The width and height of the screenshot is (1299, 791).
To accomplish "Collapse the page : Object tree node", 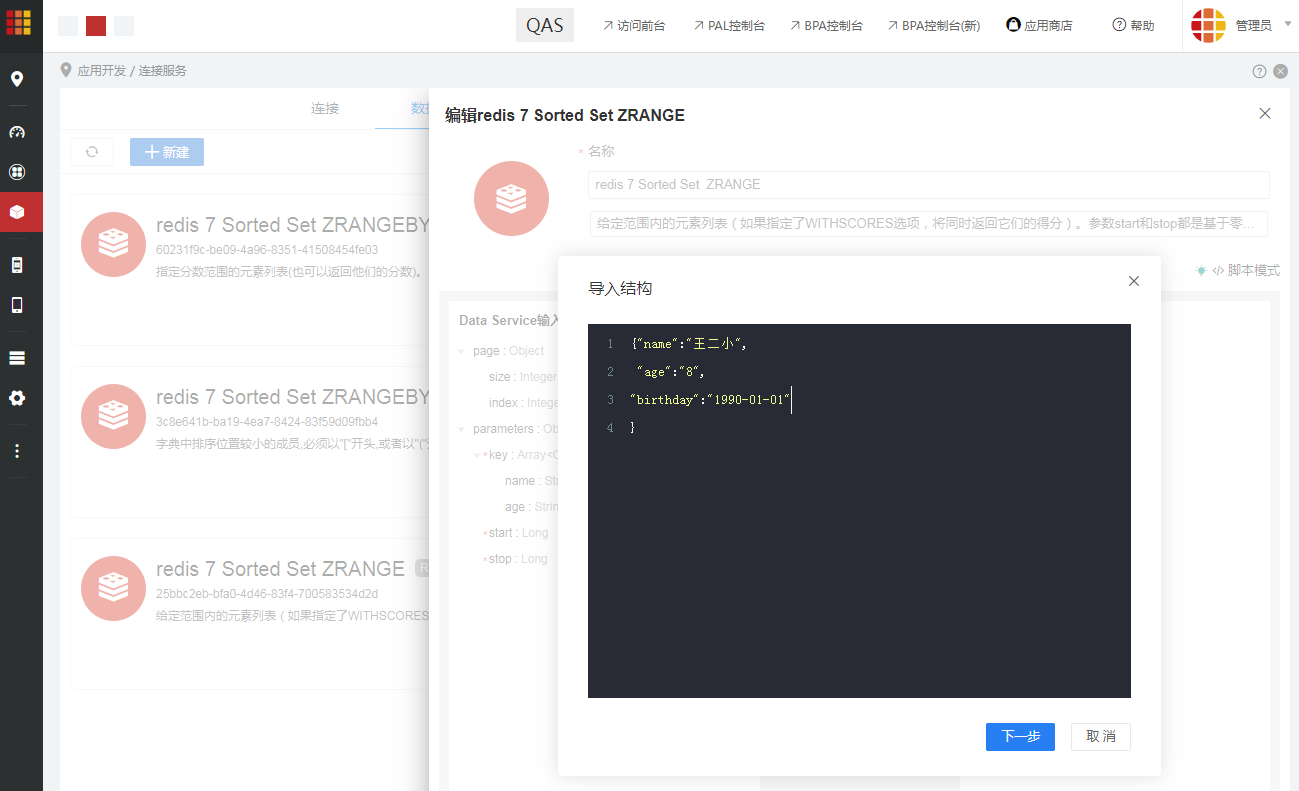I will [461, 351].
